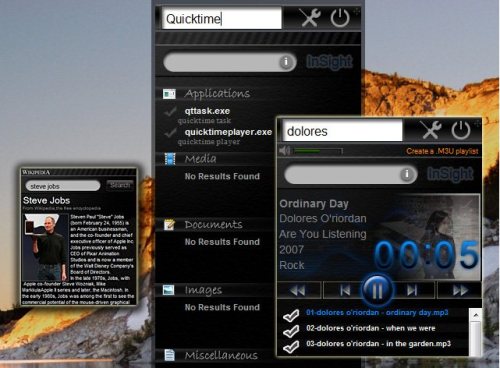Toggle checkmark for 01 ordinary day.mp3
Image resolution: width=500 pixels, height=368 pixels.
[x=291, y=315]
